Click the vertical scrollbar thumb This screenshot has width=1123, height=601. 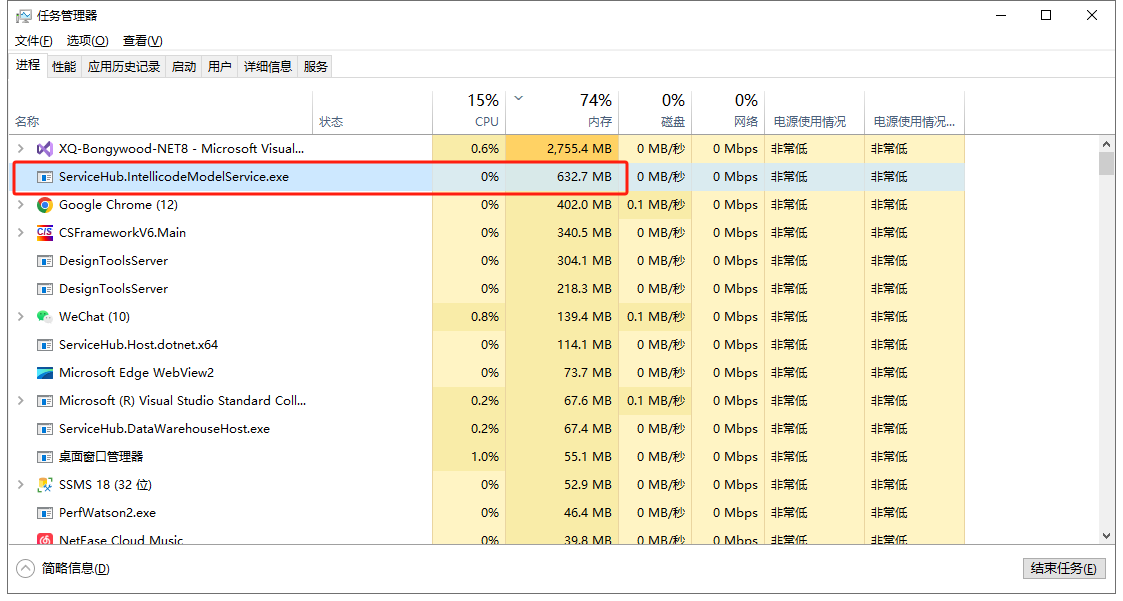[1107, 163]
